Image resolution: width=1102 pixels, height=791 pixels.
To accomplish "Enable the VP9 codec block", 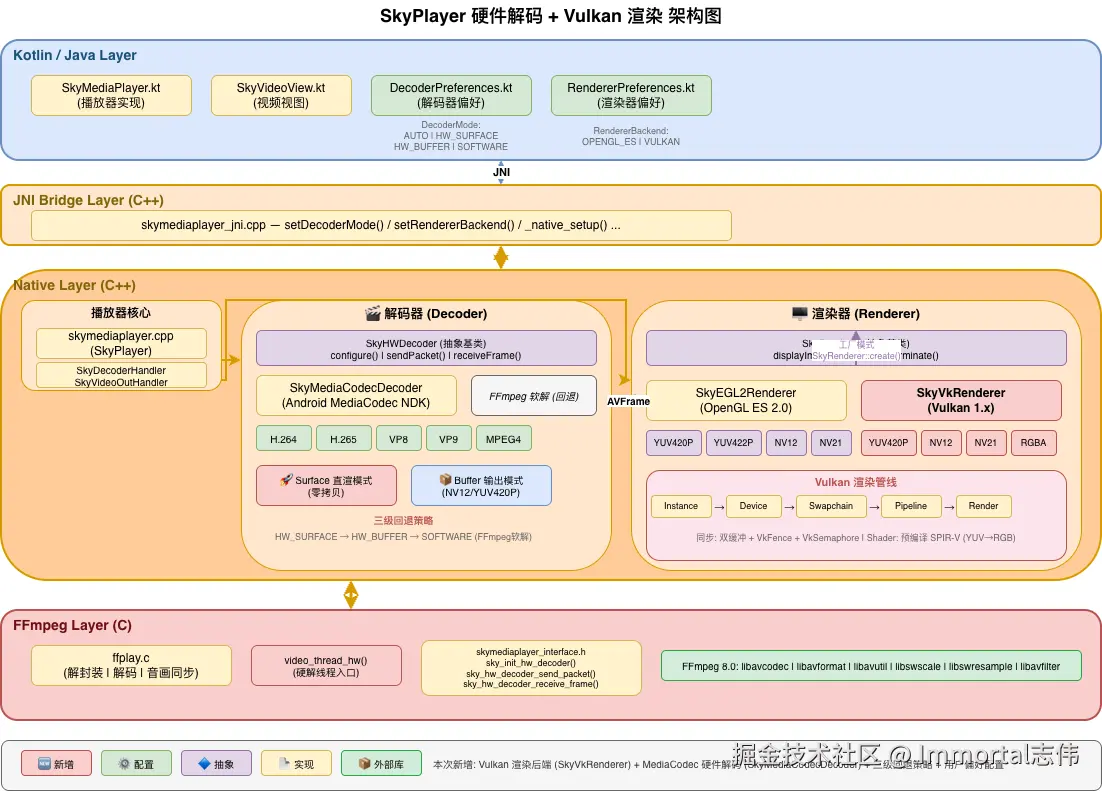I will tap(448, 438).
